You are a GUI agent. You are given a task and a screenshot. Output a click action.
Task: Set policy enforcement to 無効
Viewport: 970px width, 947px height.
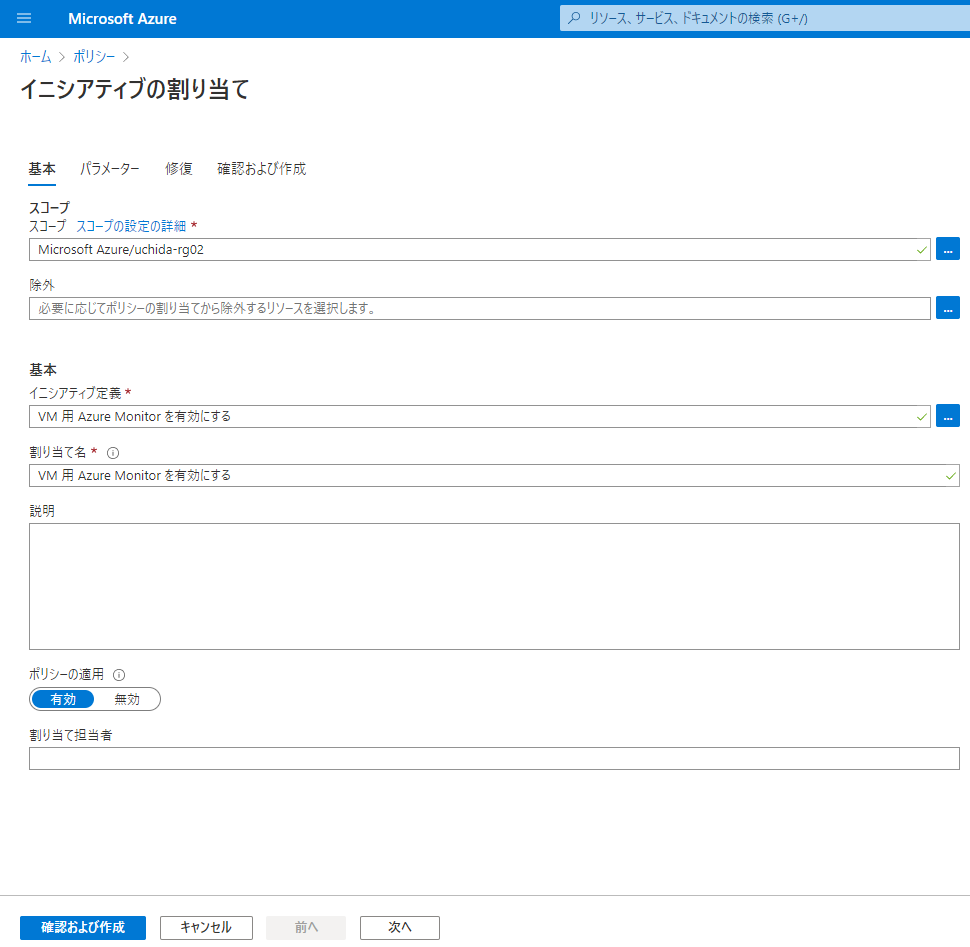pos(127,699)
